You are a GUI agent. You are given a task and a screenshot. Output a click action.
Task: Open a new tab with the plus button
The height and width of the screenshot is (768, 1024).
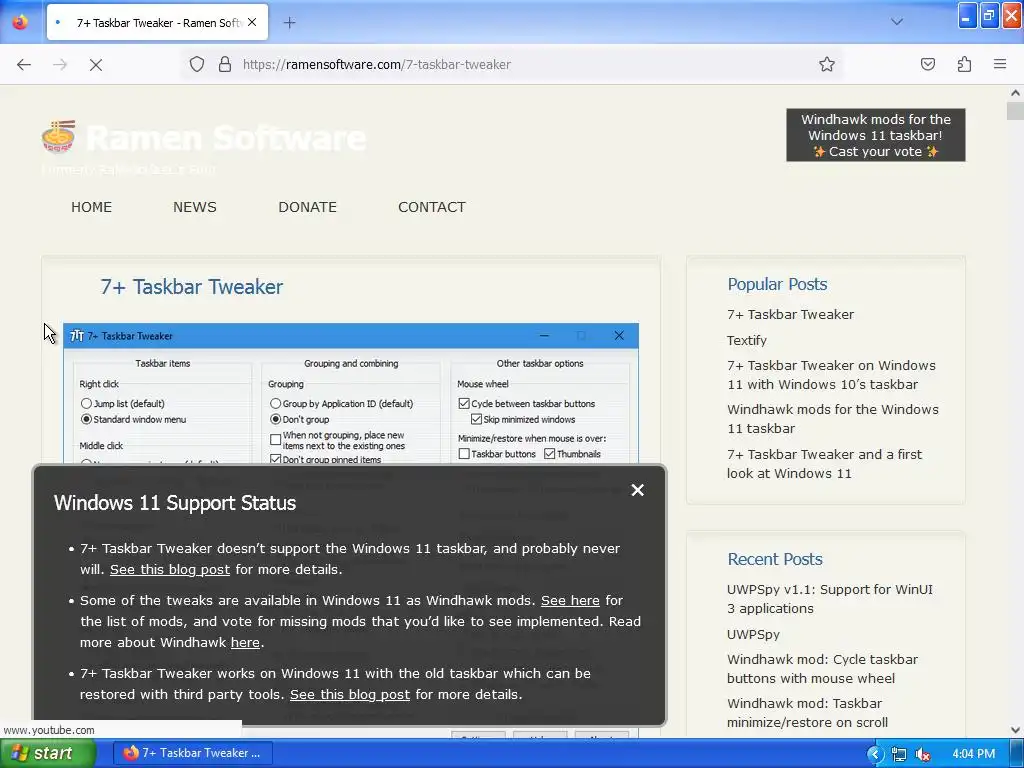click(x=289, y=23)
